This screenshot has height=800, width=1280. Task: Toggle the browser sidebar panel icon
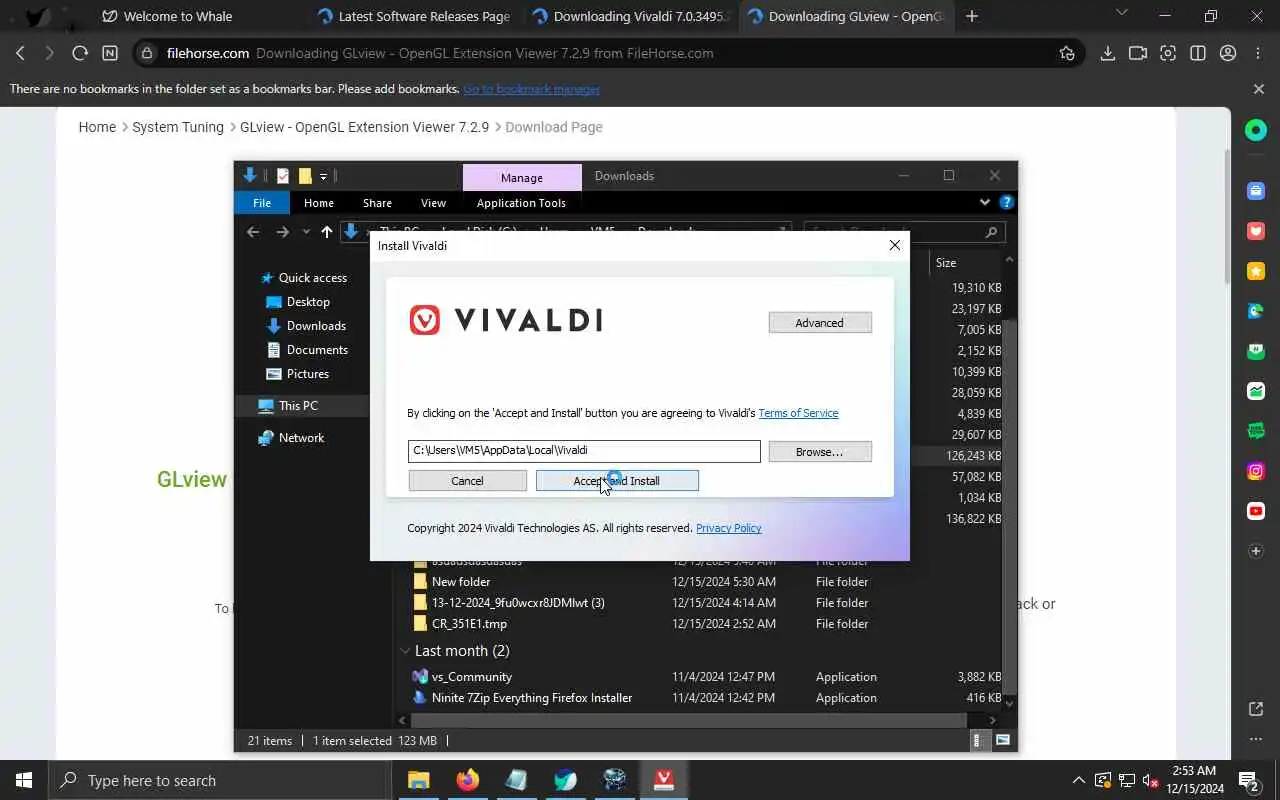pyautogui.click(x=1198, y=53)
